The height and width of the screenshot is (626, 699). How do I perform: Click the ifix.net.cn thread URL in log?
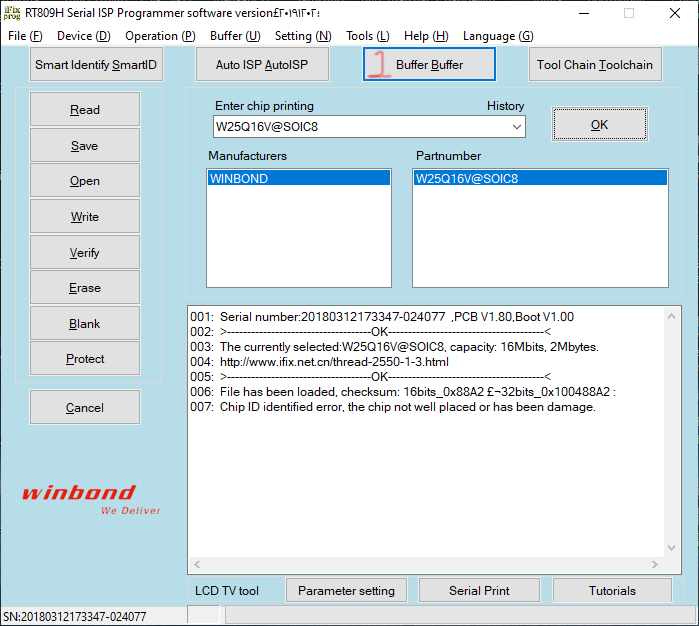point(334,362)
